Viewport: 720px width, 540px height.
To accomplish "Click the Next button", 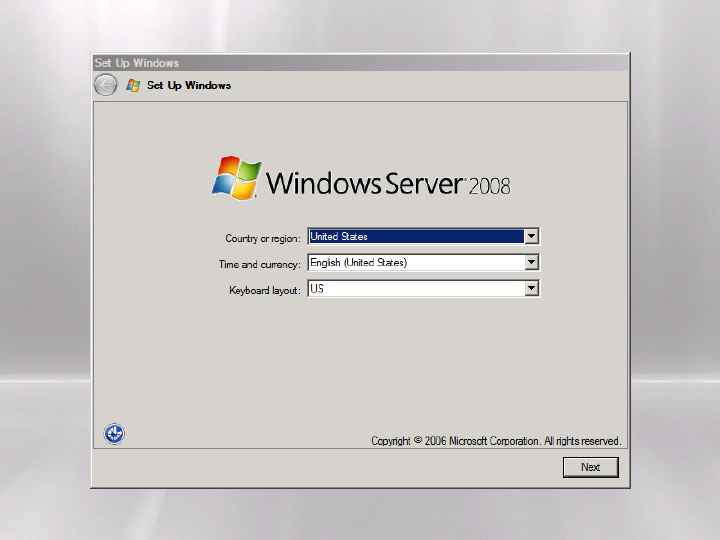I will (x=591, y=467).
